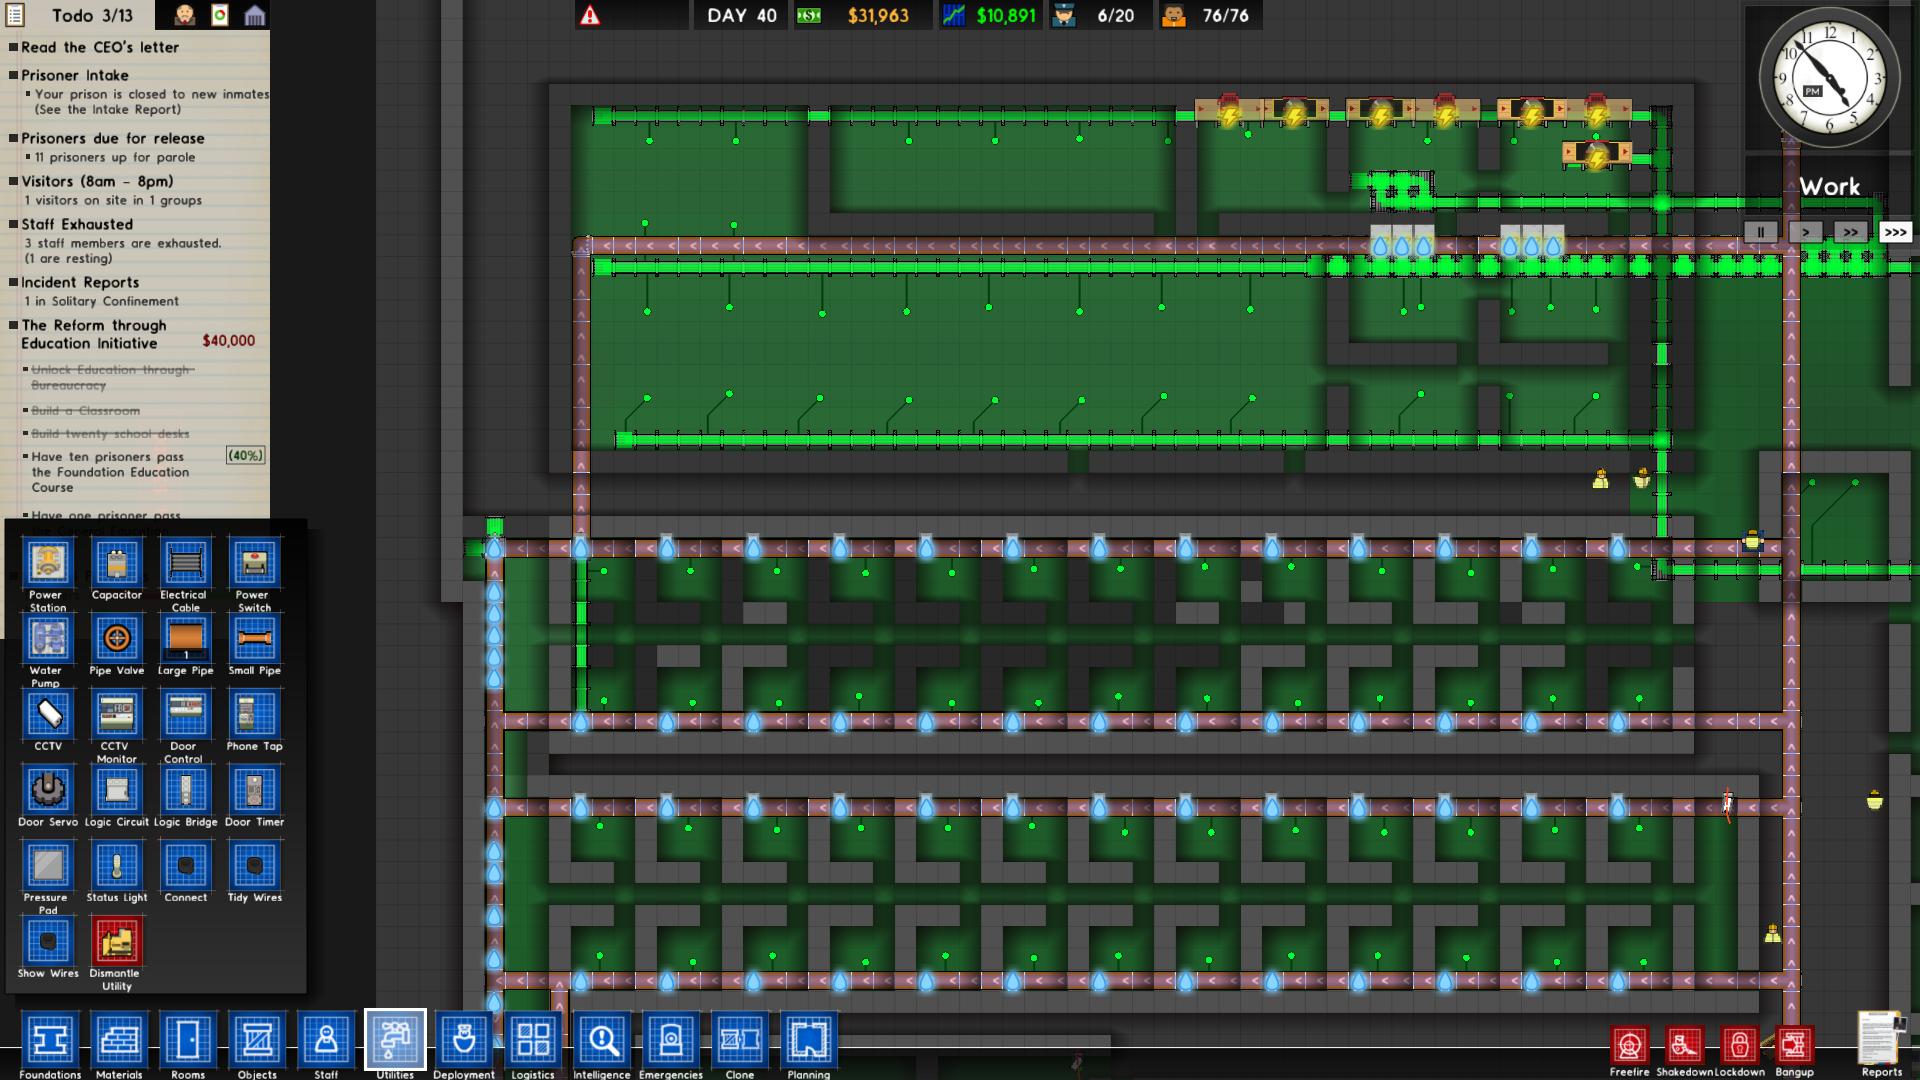Viewport: 1920px width, 1080px height.
Task: Select the Clone tool
Action: click(x=740, y=1041)
